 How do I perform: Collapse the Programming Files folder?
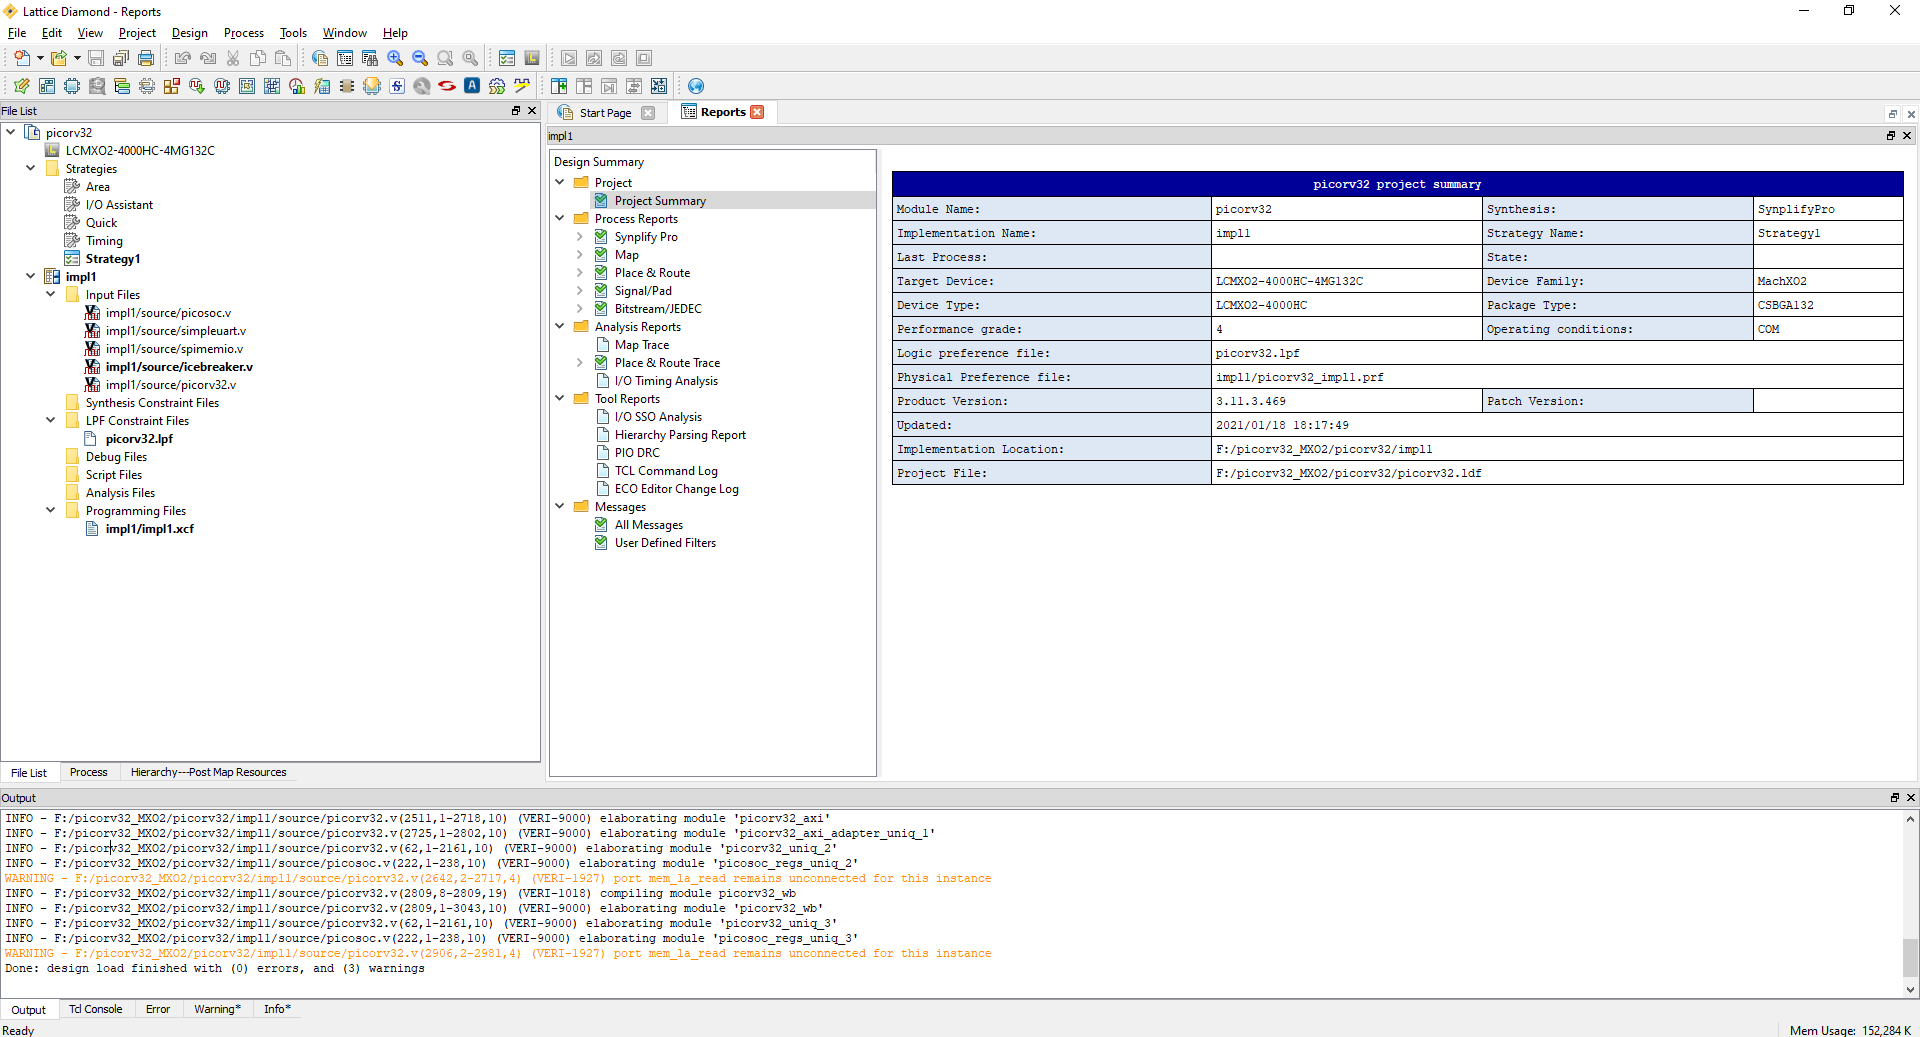pos(51,510)
